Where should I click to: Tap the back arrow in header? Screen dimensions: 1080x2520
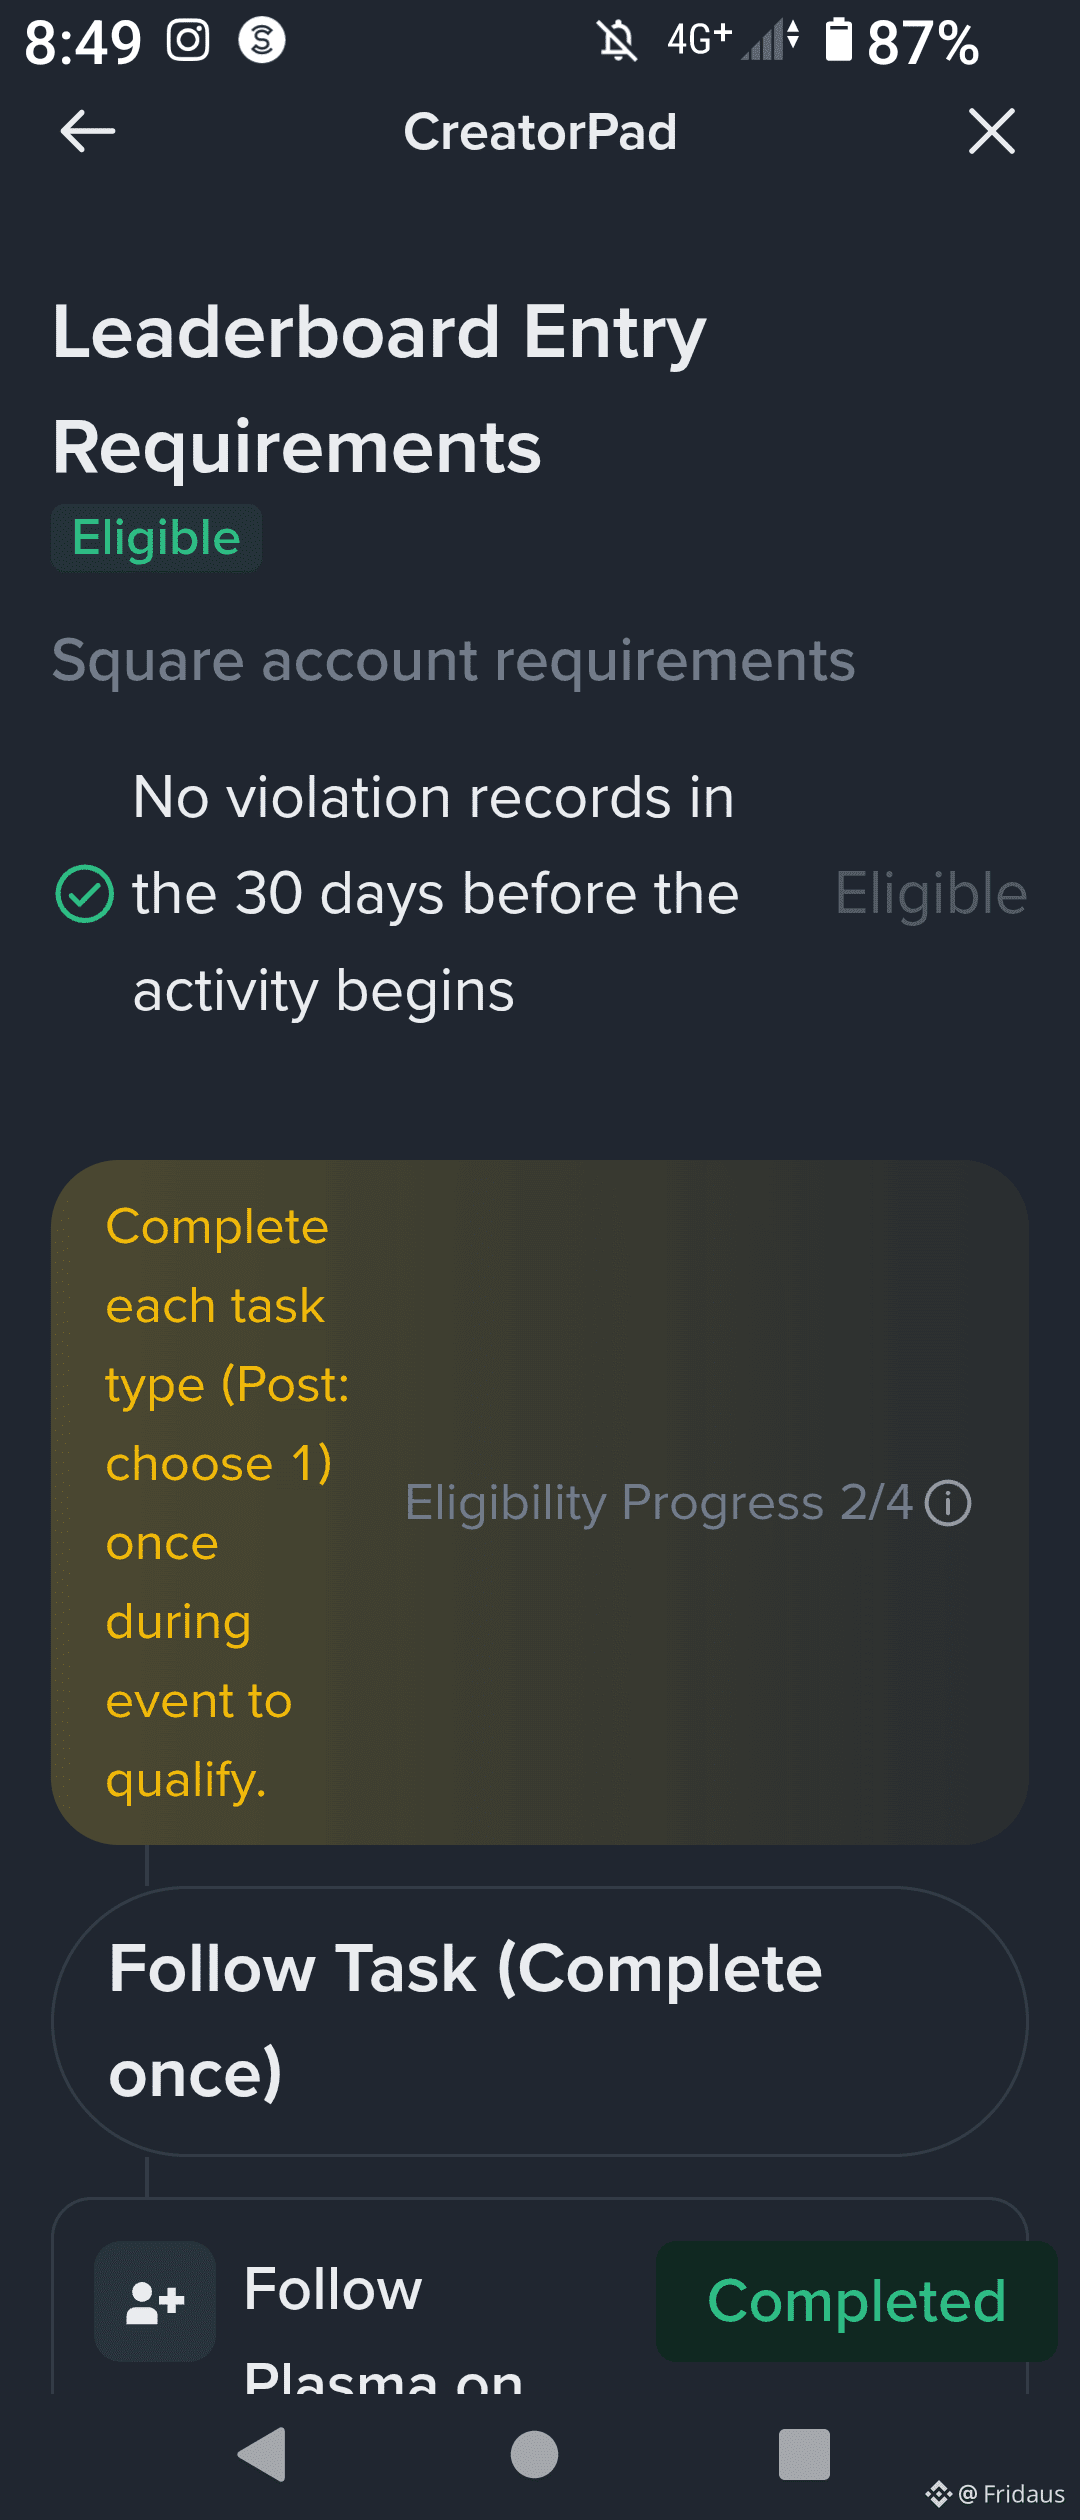coord(88,131)
